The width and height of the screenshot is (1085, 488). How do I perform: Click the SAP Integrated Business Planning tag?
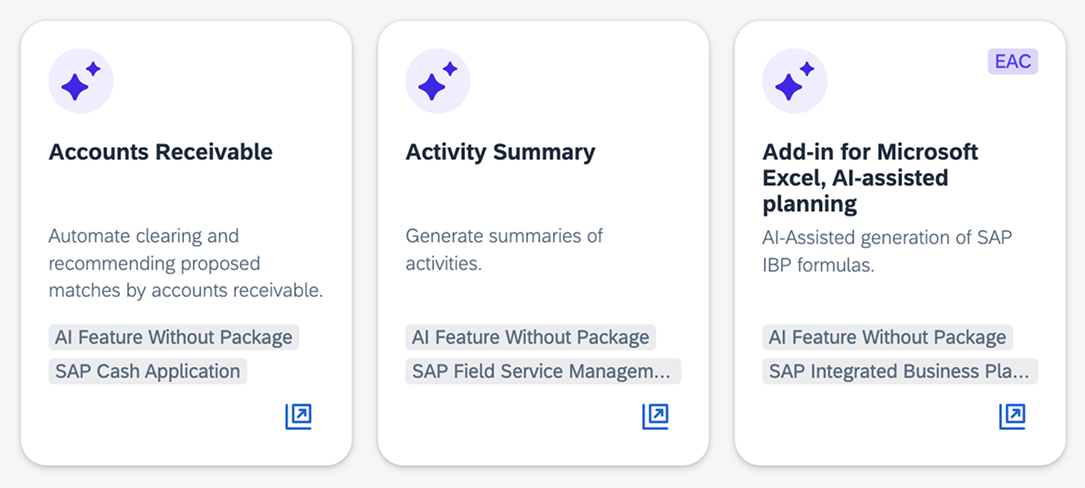[900, 372]
